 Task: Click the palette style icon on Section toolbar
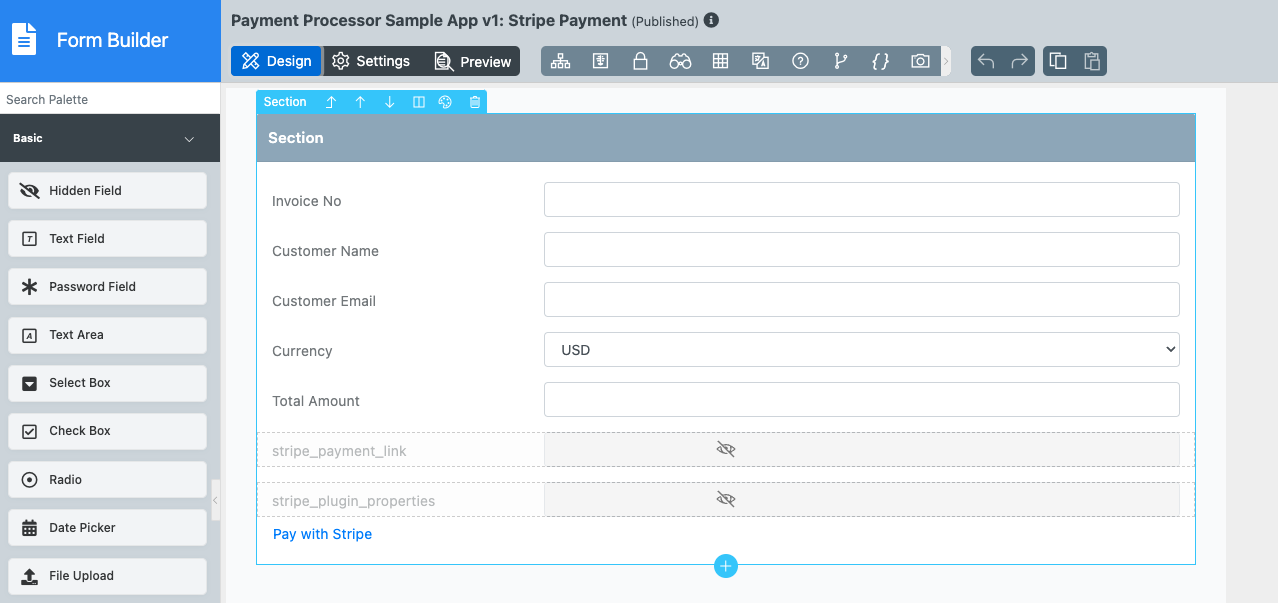(x=446, y=102)
